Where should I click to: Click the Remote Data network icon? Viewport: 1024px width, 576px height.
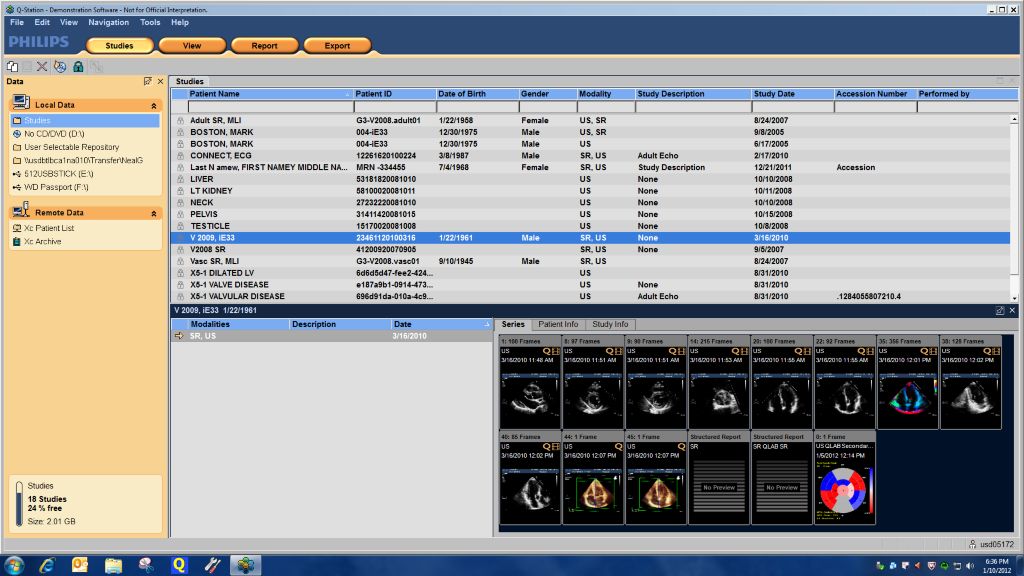(x=21, y=210)
